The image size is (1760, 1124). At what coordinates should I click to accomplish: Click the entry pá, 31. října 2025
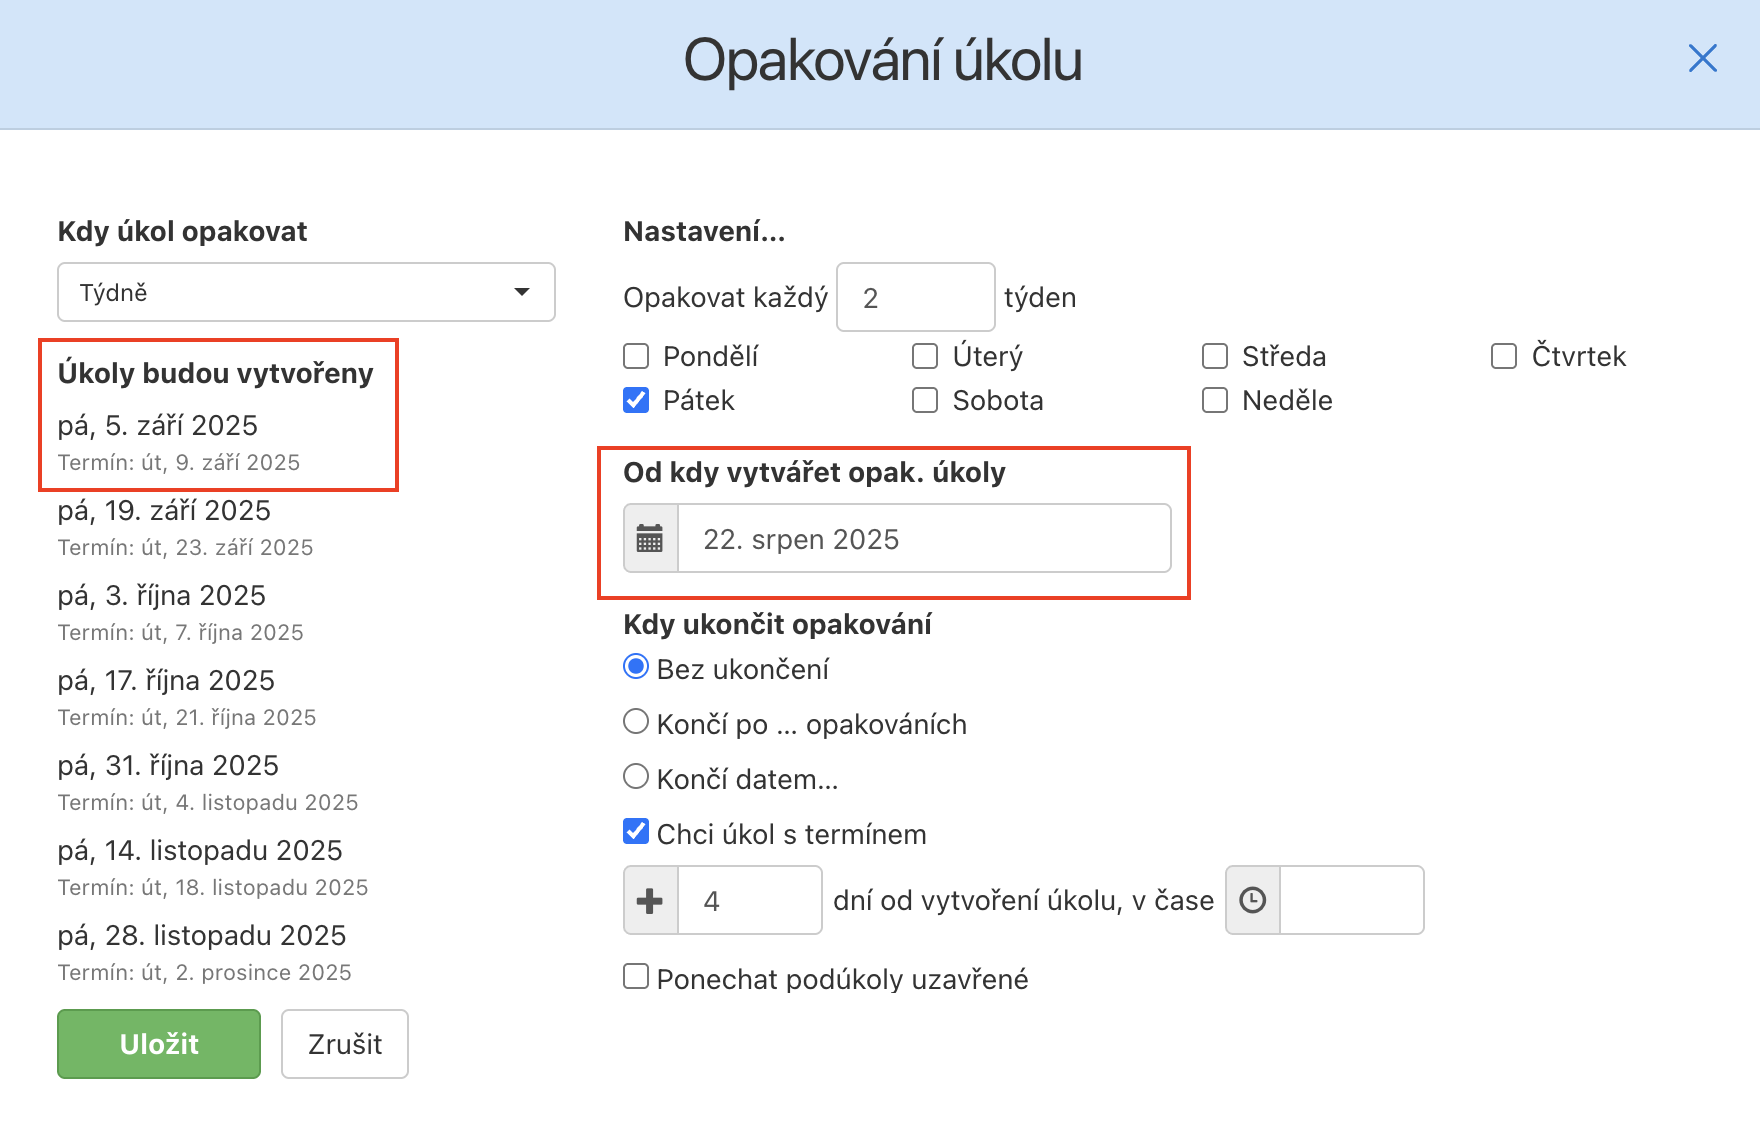tap(168, 766)
